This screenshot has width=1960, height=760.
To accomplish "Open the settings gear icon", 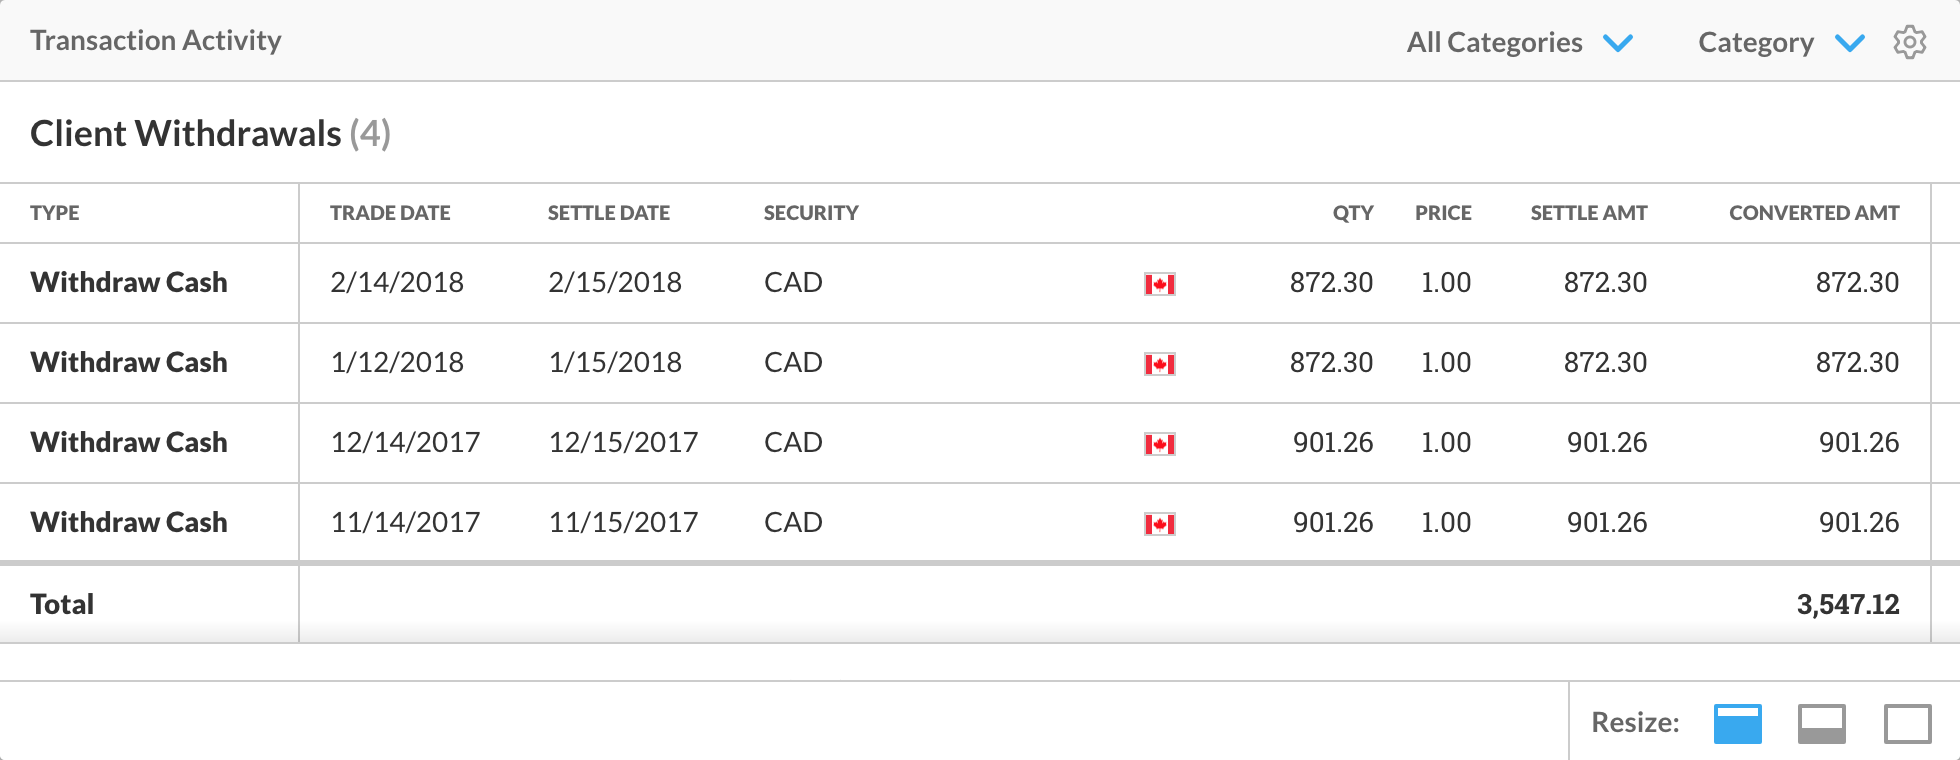I will coord(1909,42).
